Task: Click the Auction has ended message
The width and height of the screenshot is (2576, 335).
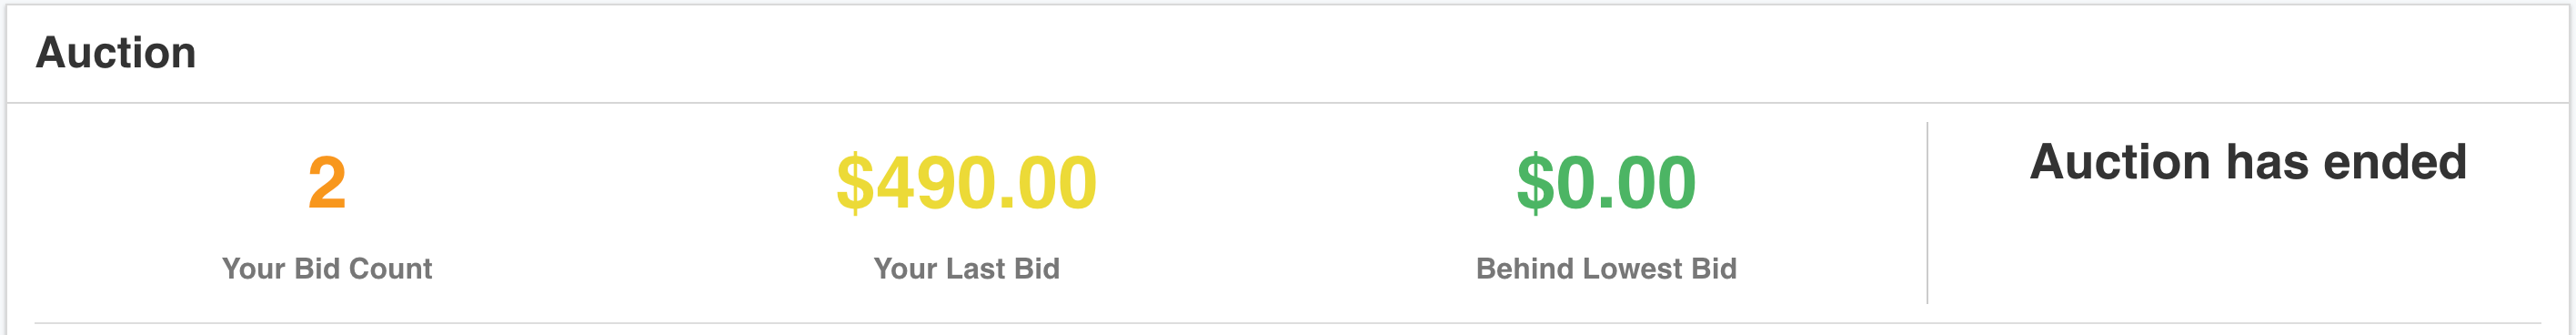Action: (2248, 162)
